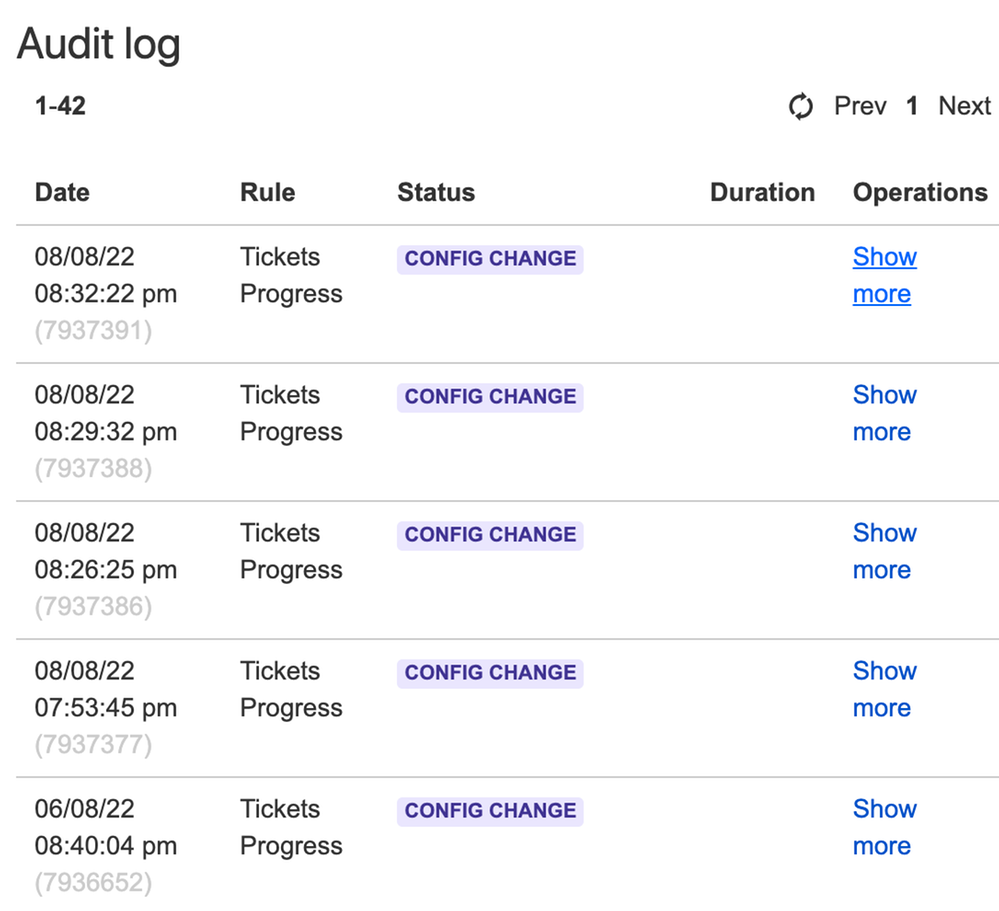Click the audit entry ID (7937391)

93,331
